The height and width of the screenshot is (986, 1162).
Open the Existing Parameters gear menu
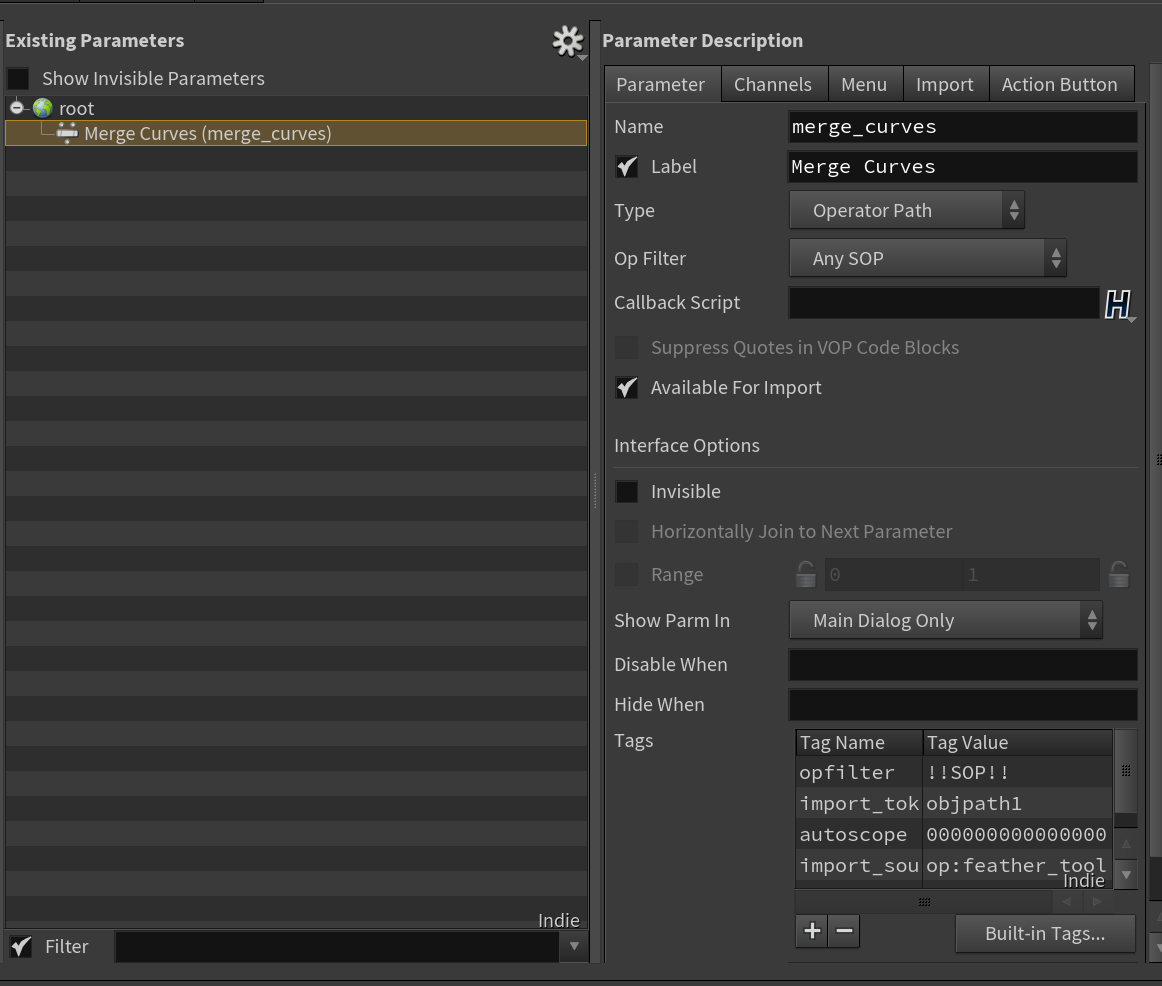point(568,41)
